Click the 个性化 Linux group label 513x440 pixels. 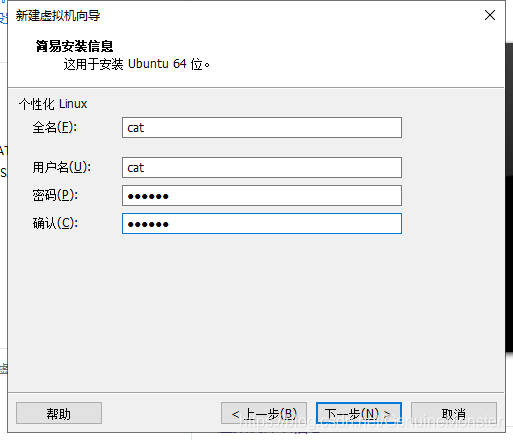click(53, 104)
